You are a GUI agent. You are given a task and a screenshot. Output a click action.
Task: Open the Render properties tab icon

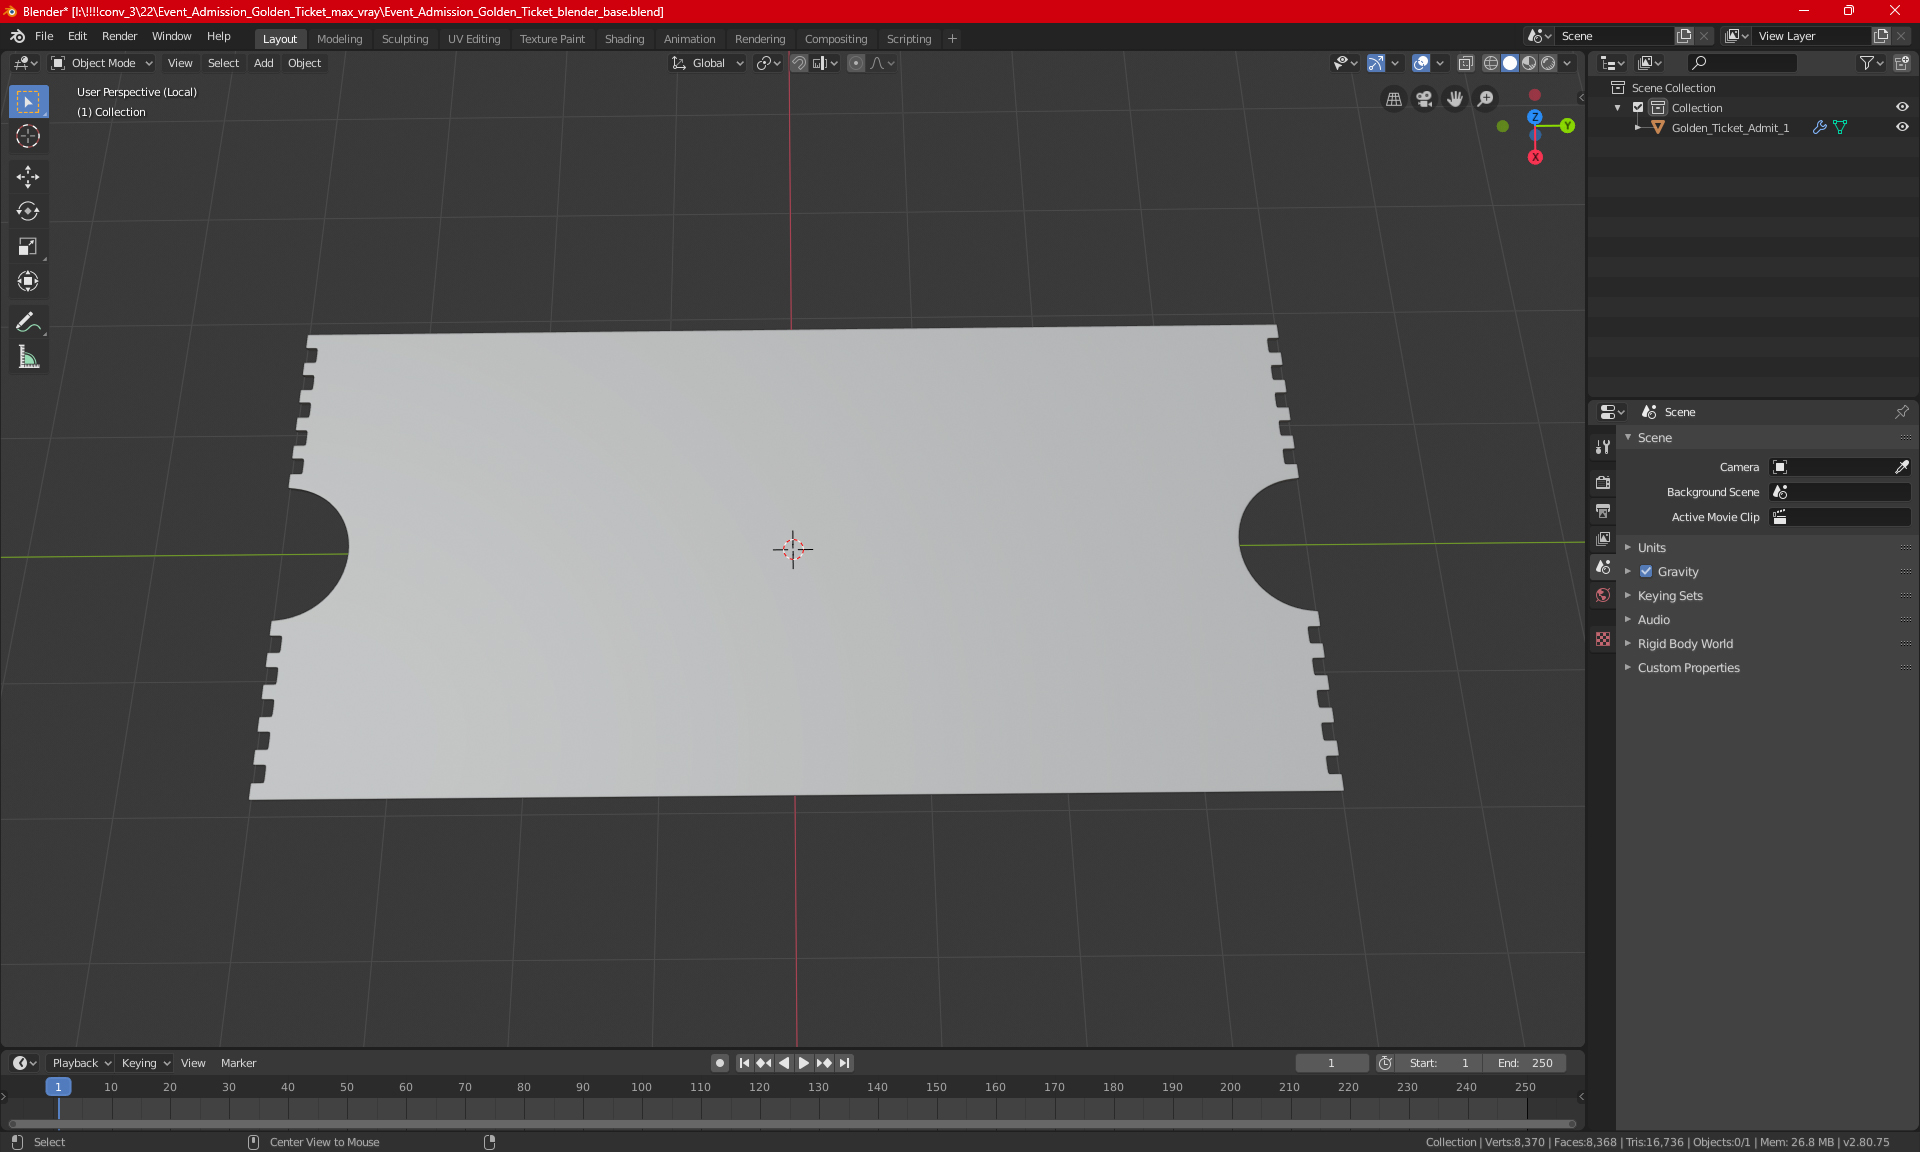[1603, 482]
